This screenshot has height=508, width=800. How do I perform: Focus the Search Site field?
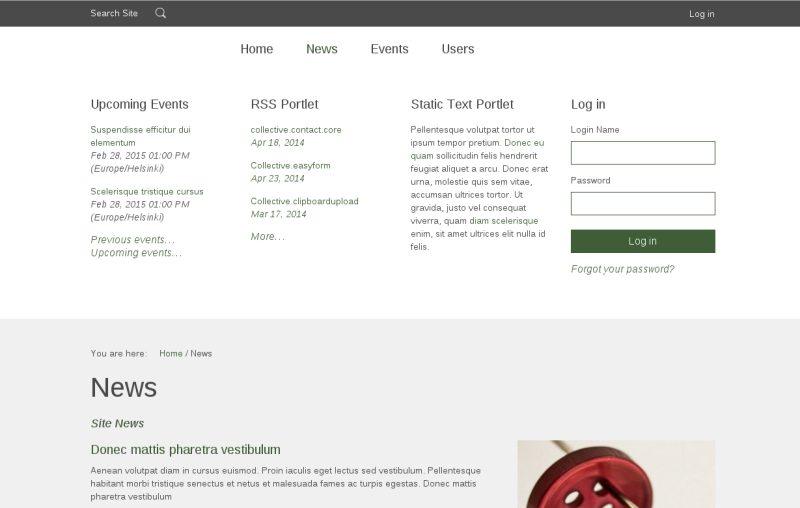pyautogui.click(x=114, y=13)
